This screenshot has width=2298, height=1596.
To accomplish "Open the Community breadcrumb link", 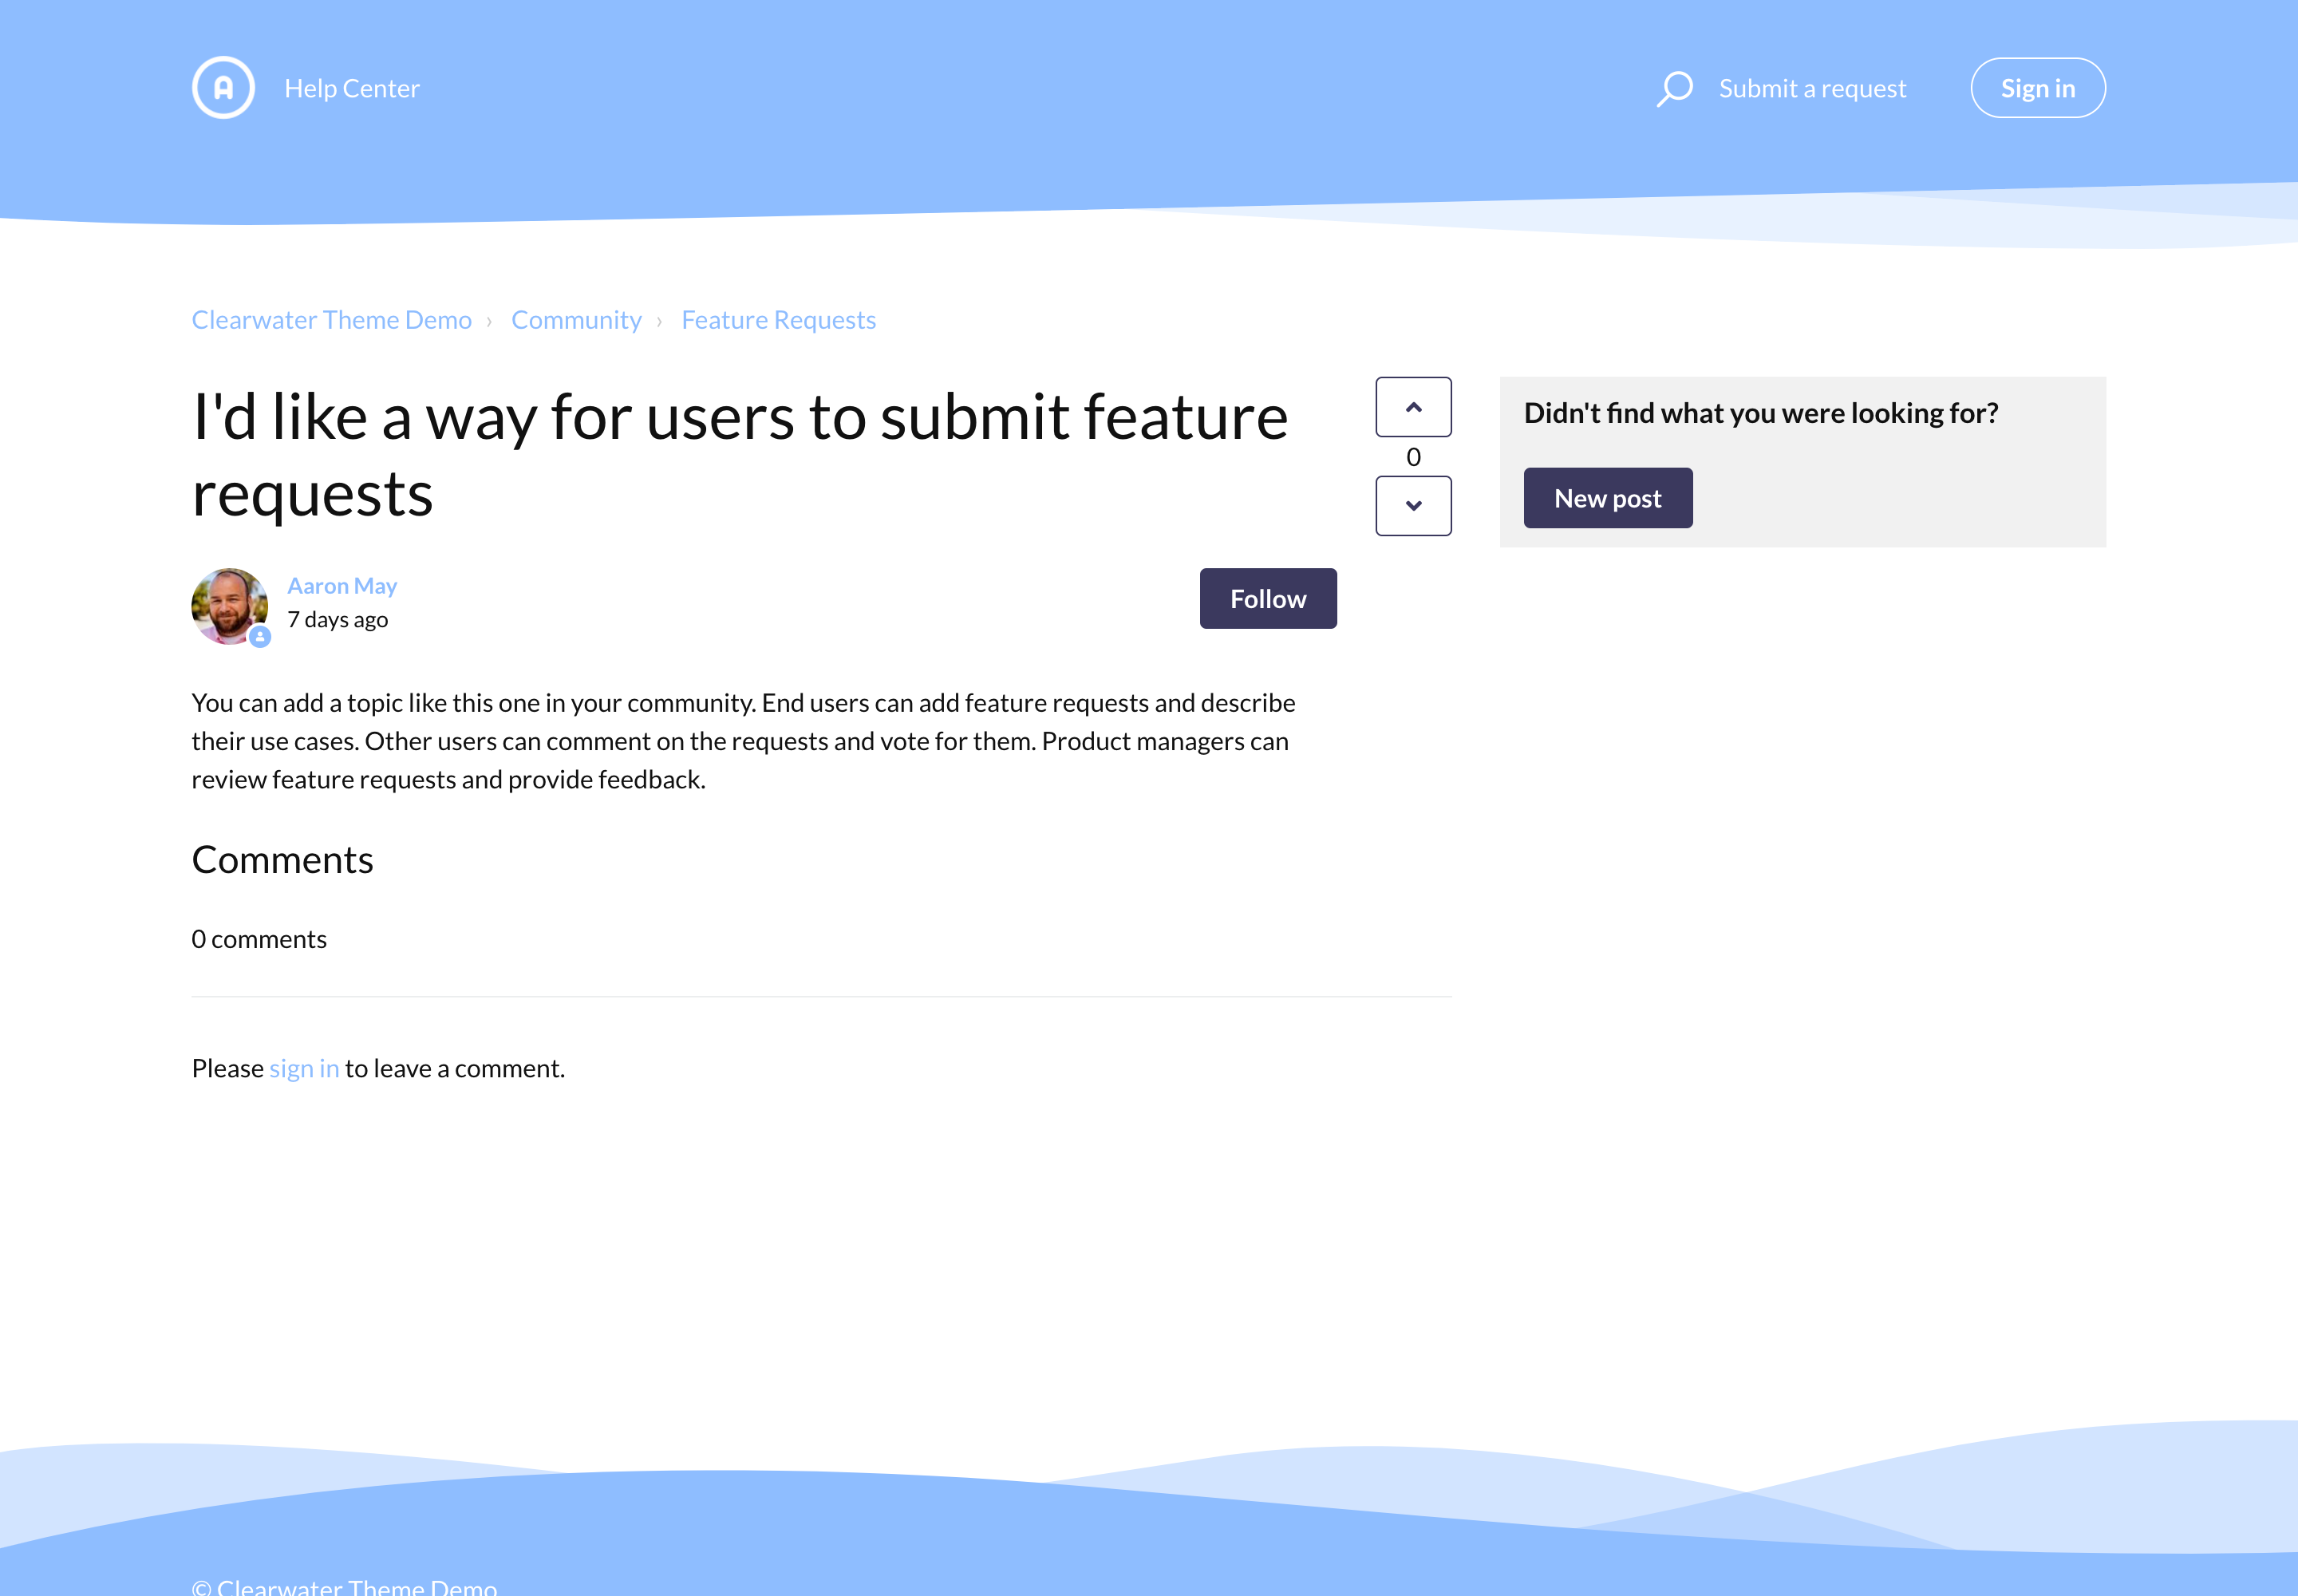I will 576,320.
